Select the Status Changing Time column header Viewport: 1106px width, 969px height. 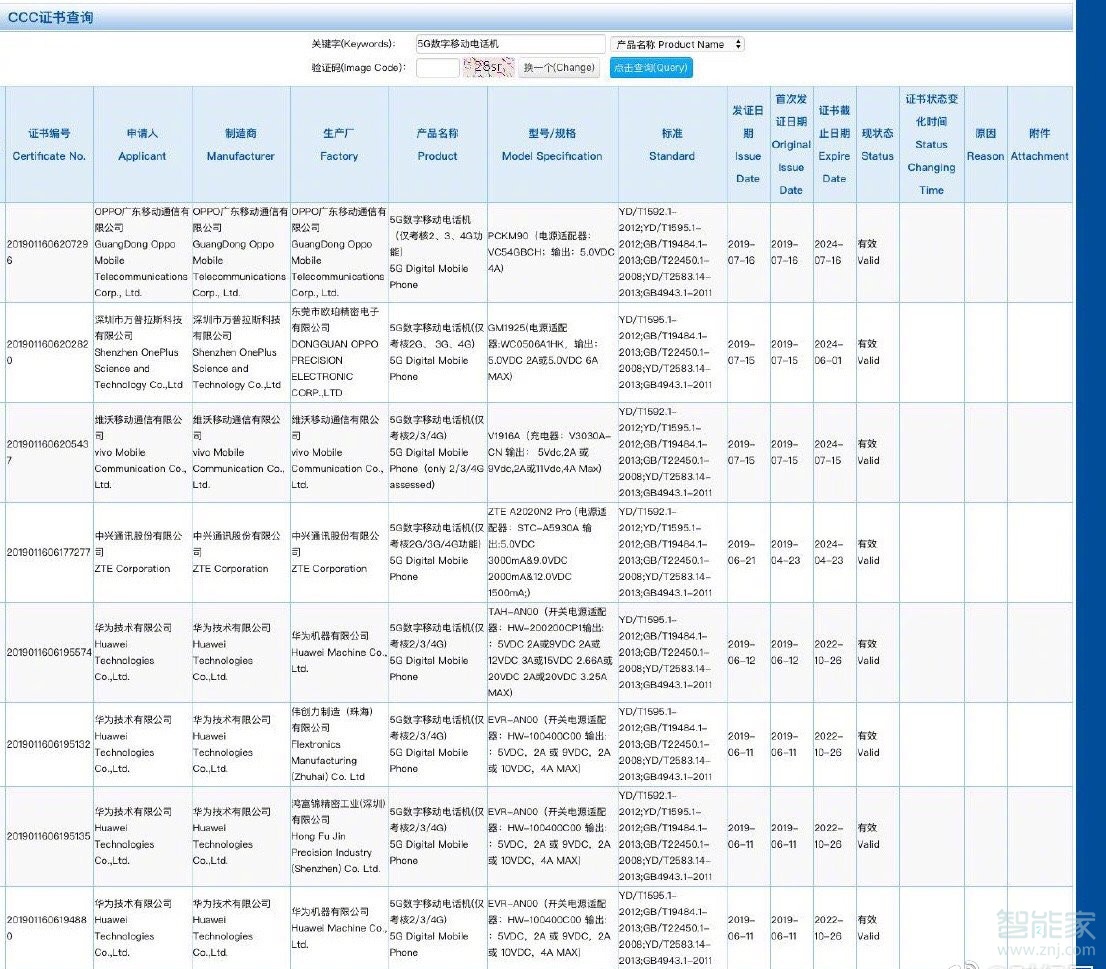pyautogui.click(x=931, y=145)
